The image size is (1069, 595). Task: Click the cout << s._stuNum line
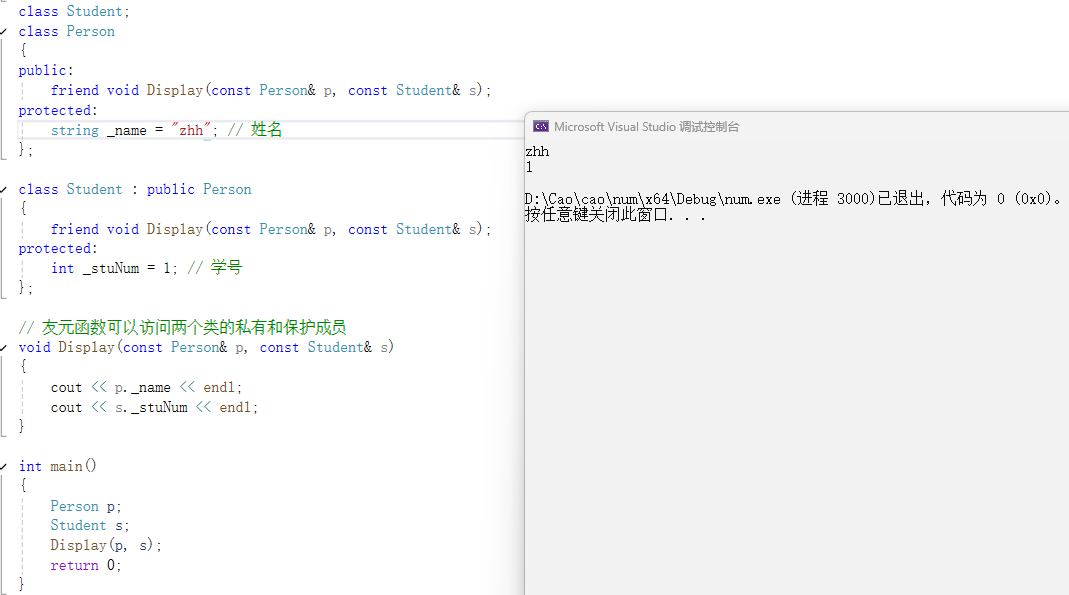pos(154,408)
